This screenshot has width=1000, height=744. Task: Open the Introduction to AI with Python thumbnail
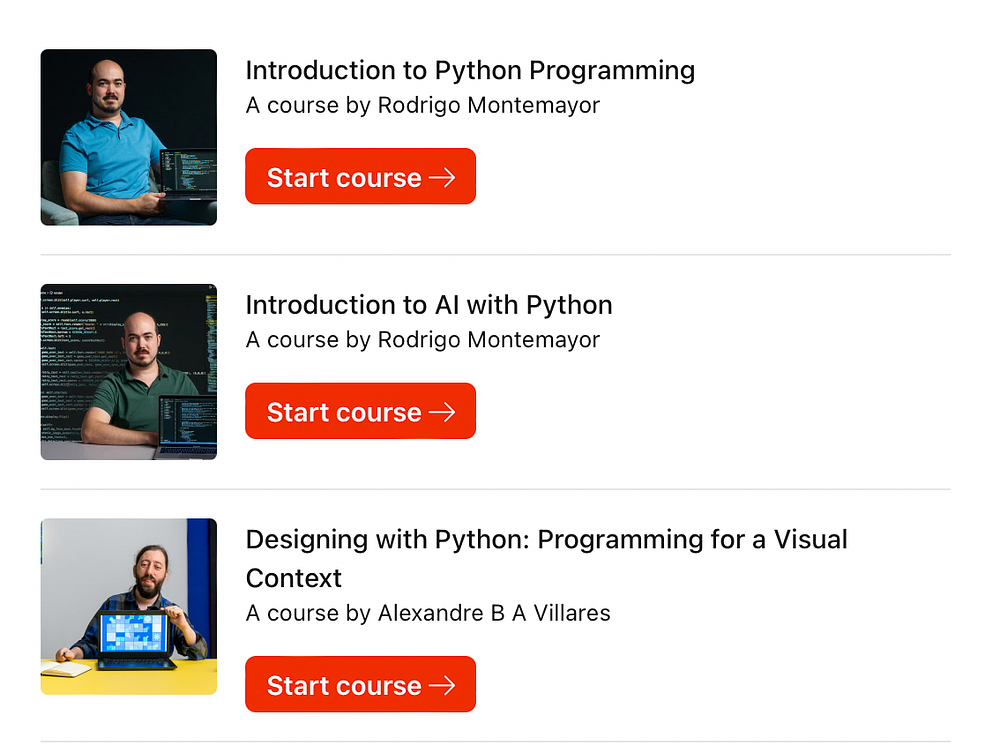coord(128,372)
